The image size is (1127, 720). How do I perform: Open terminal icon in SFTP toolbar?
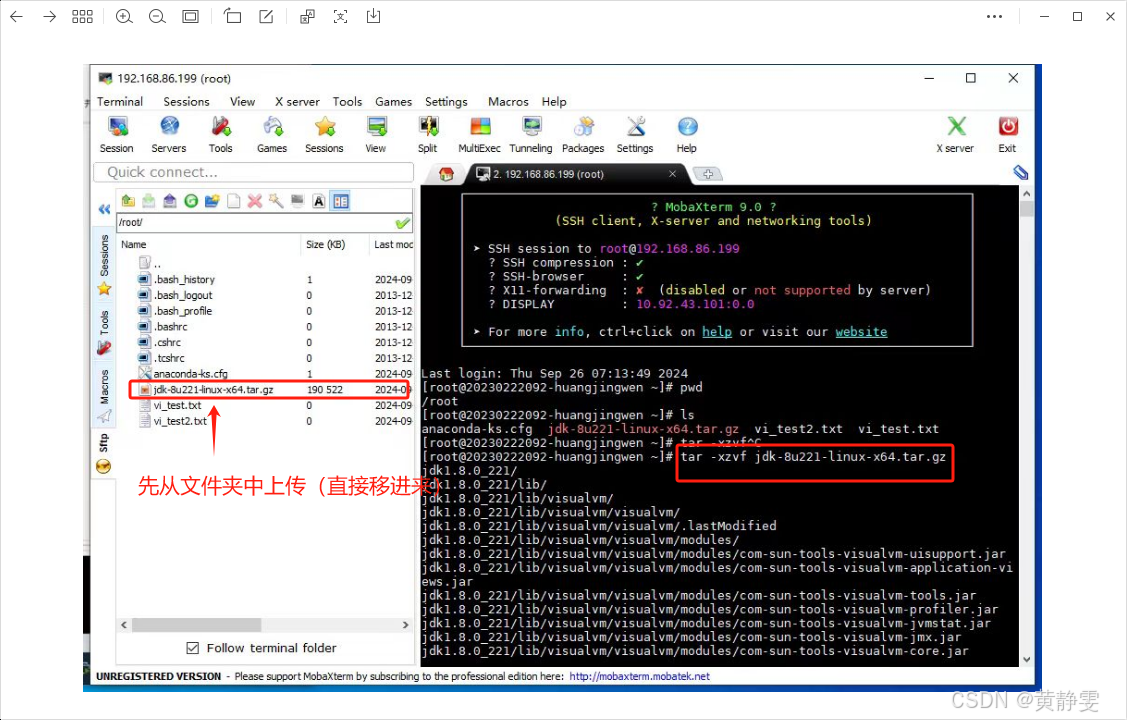[298, 201]
